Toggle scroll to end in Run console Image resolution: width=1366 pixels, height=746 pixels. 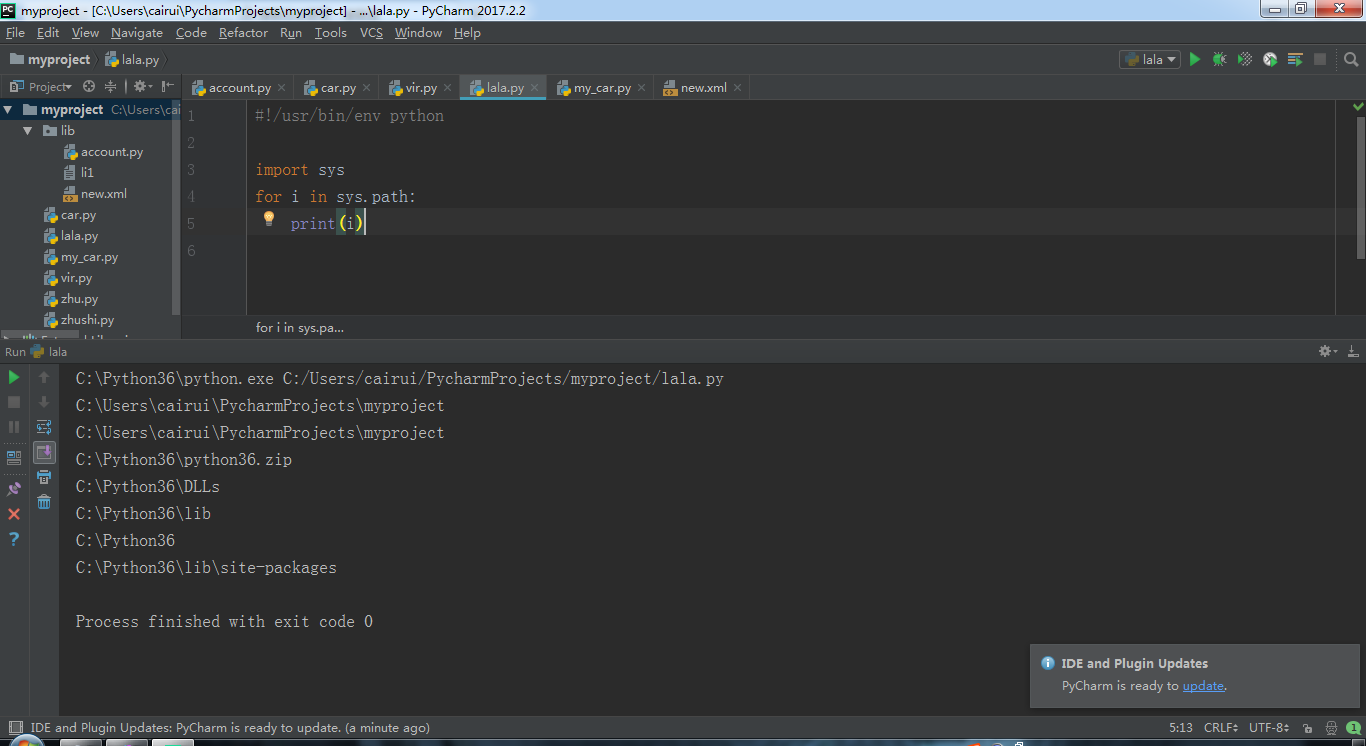click(x=44, y=452)
